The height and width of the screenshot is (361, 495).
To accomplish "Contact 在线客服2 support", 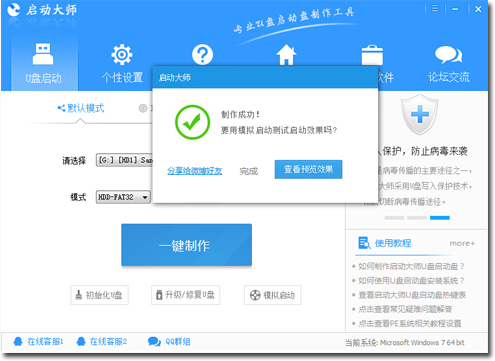I will pos(102,342).
